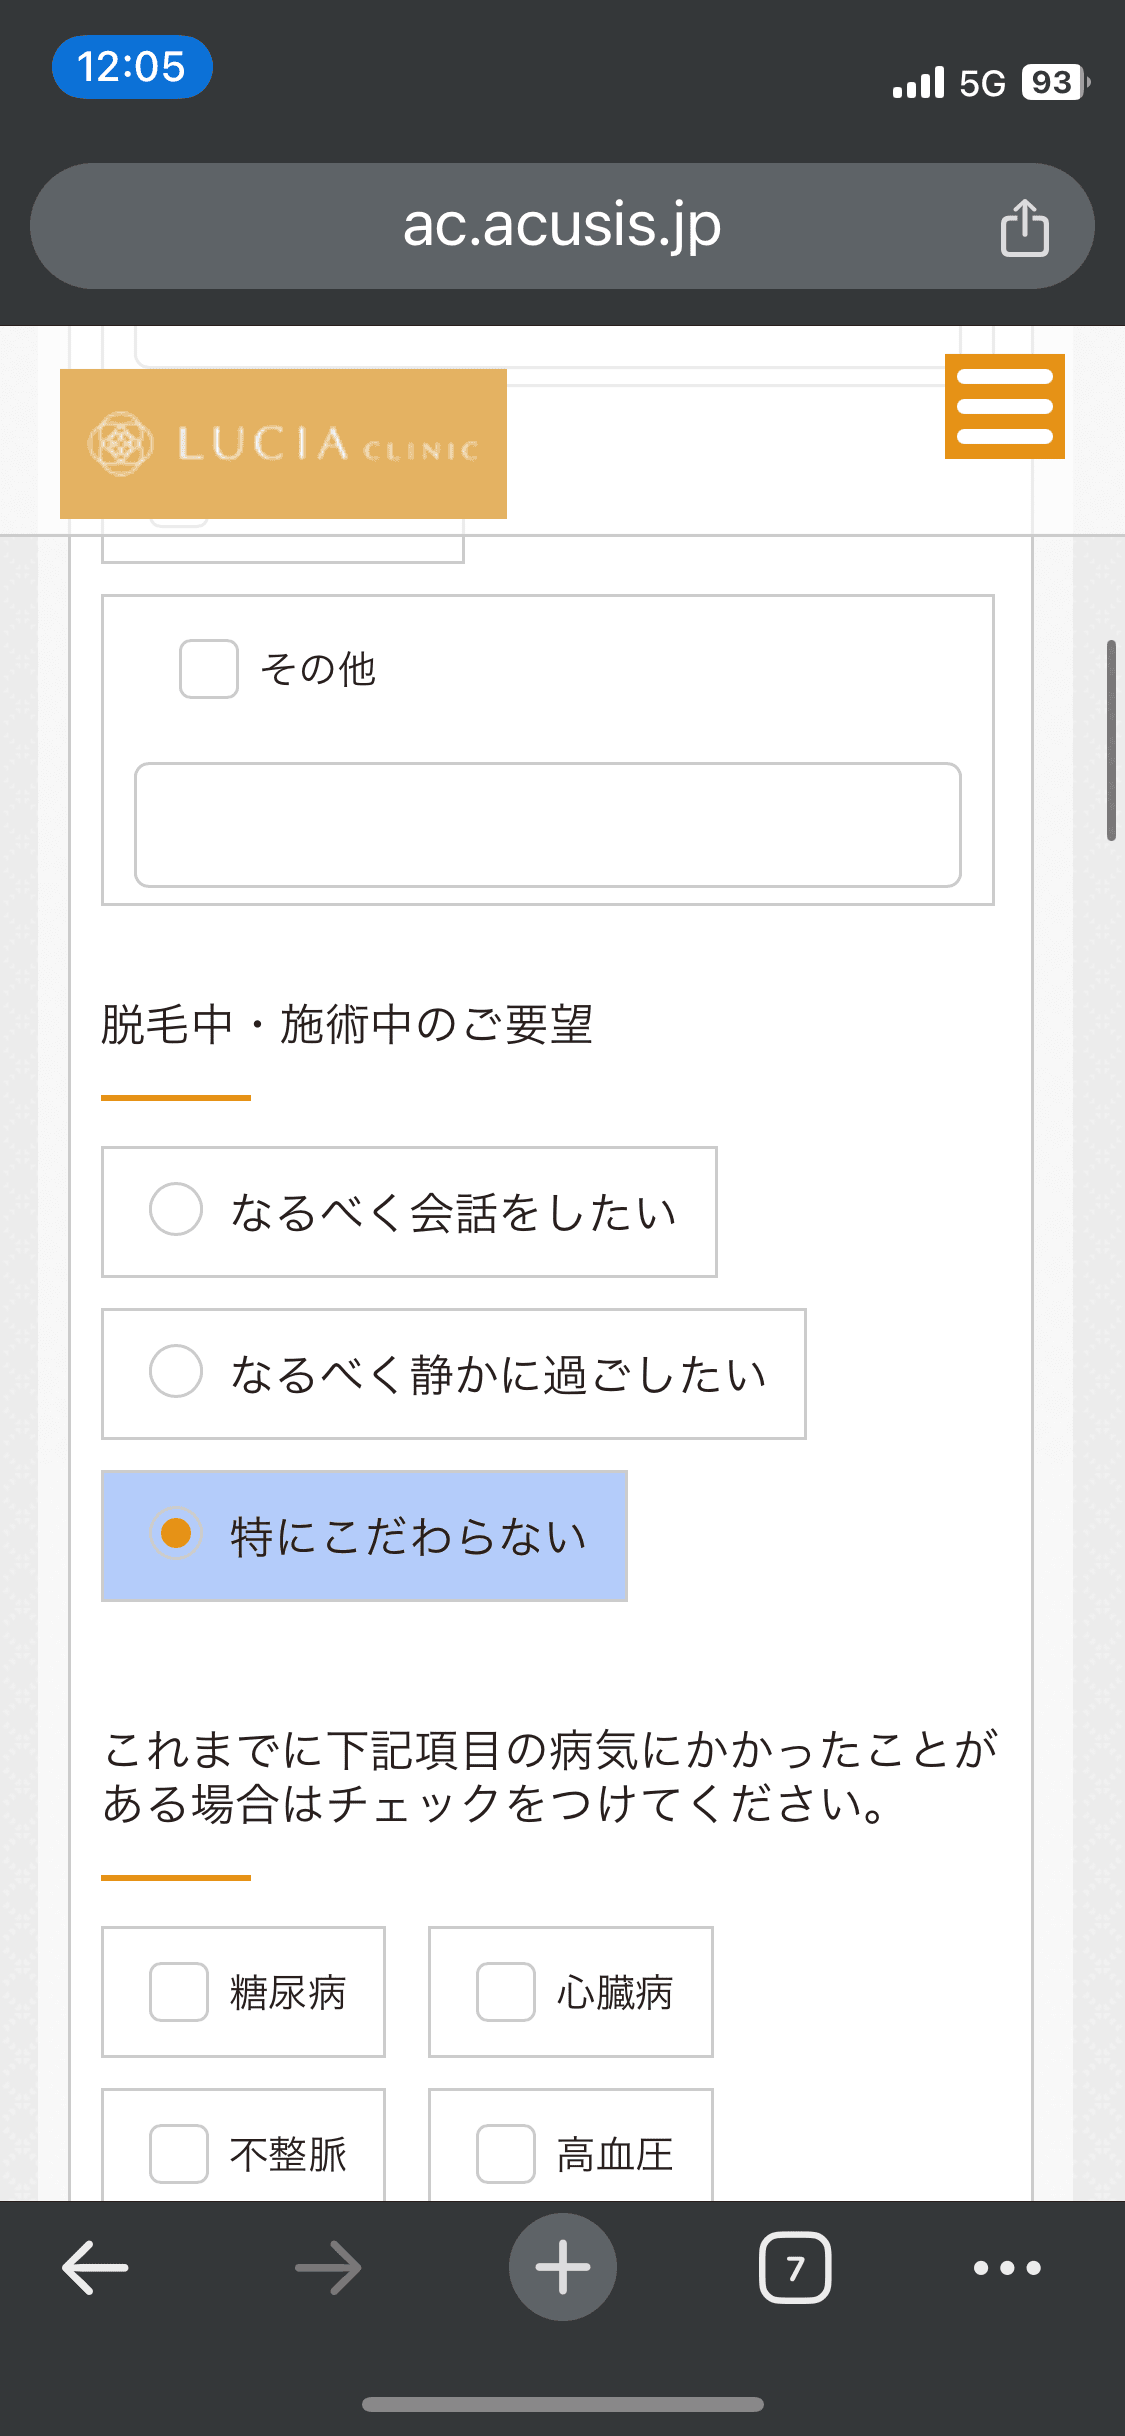
Task: Tap the Lucia Clinic logo
Action: point(283,444)
